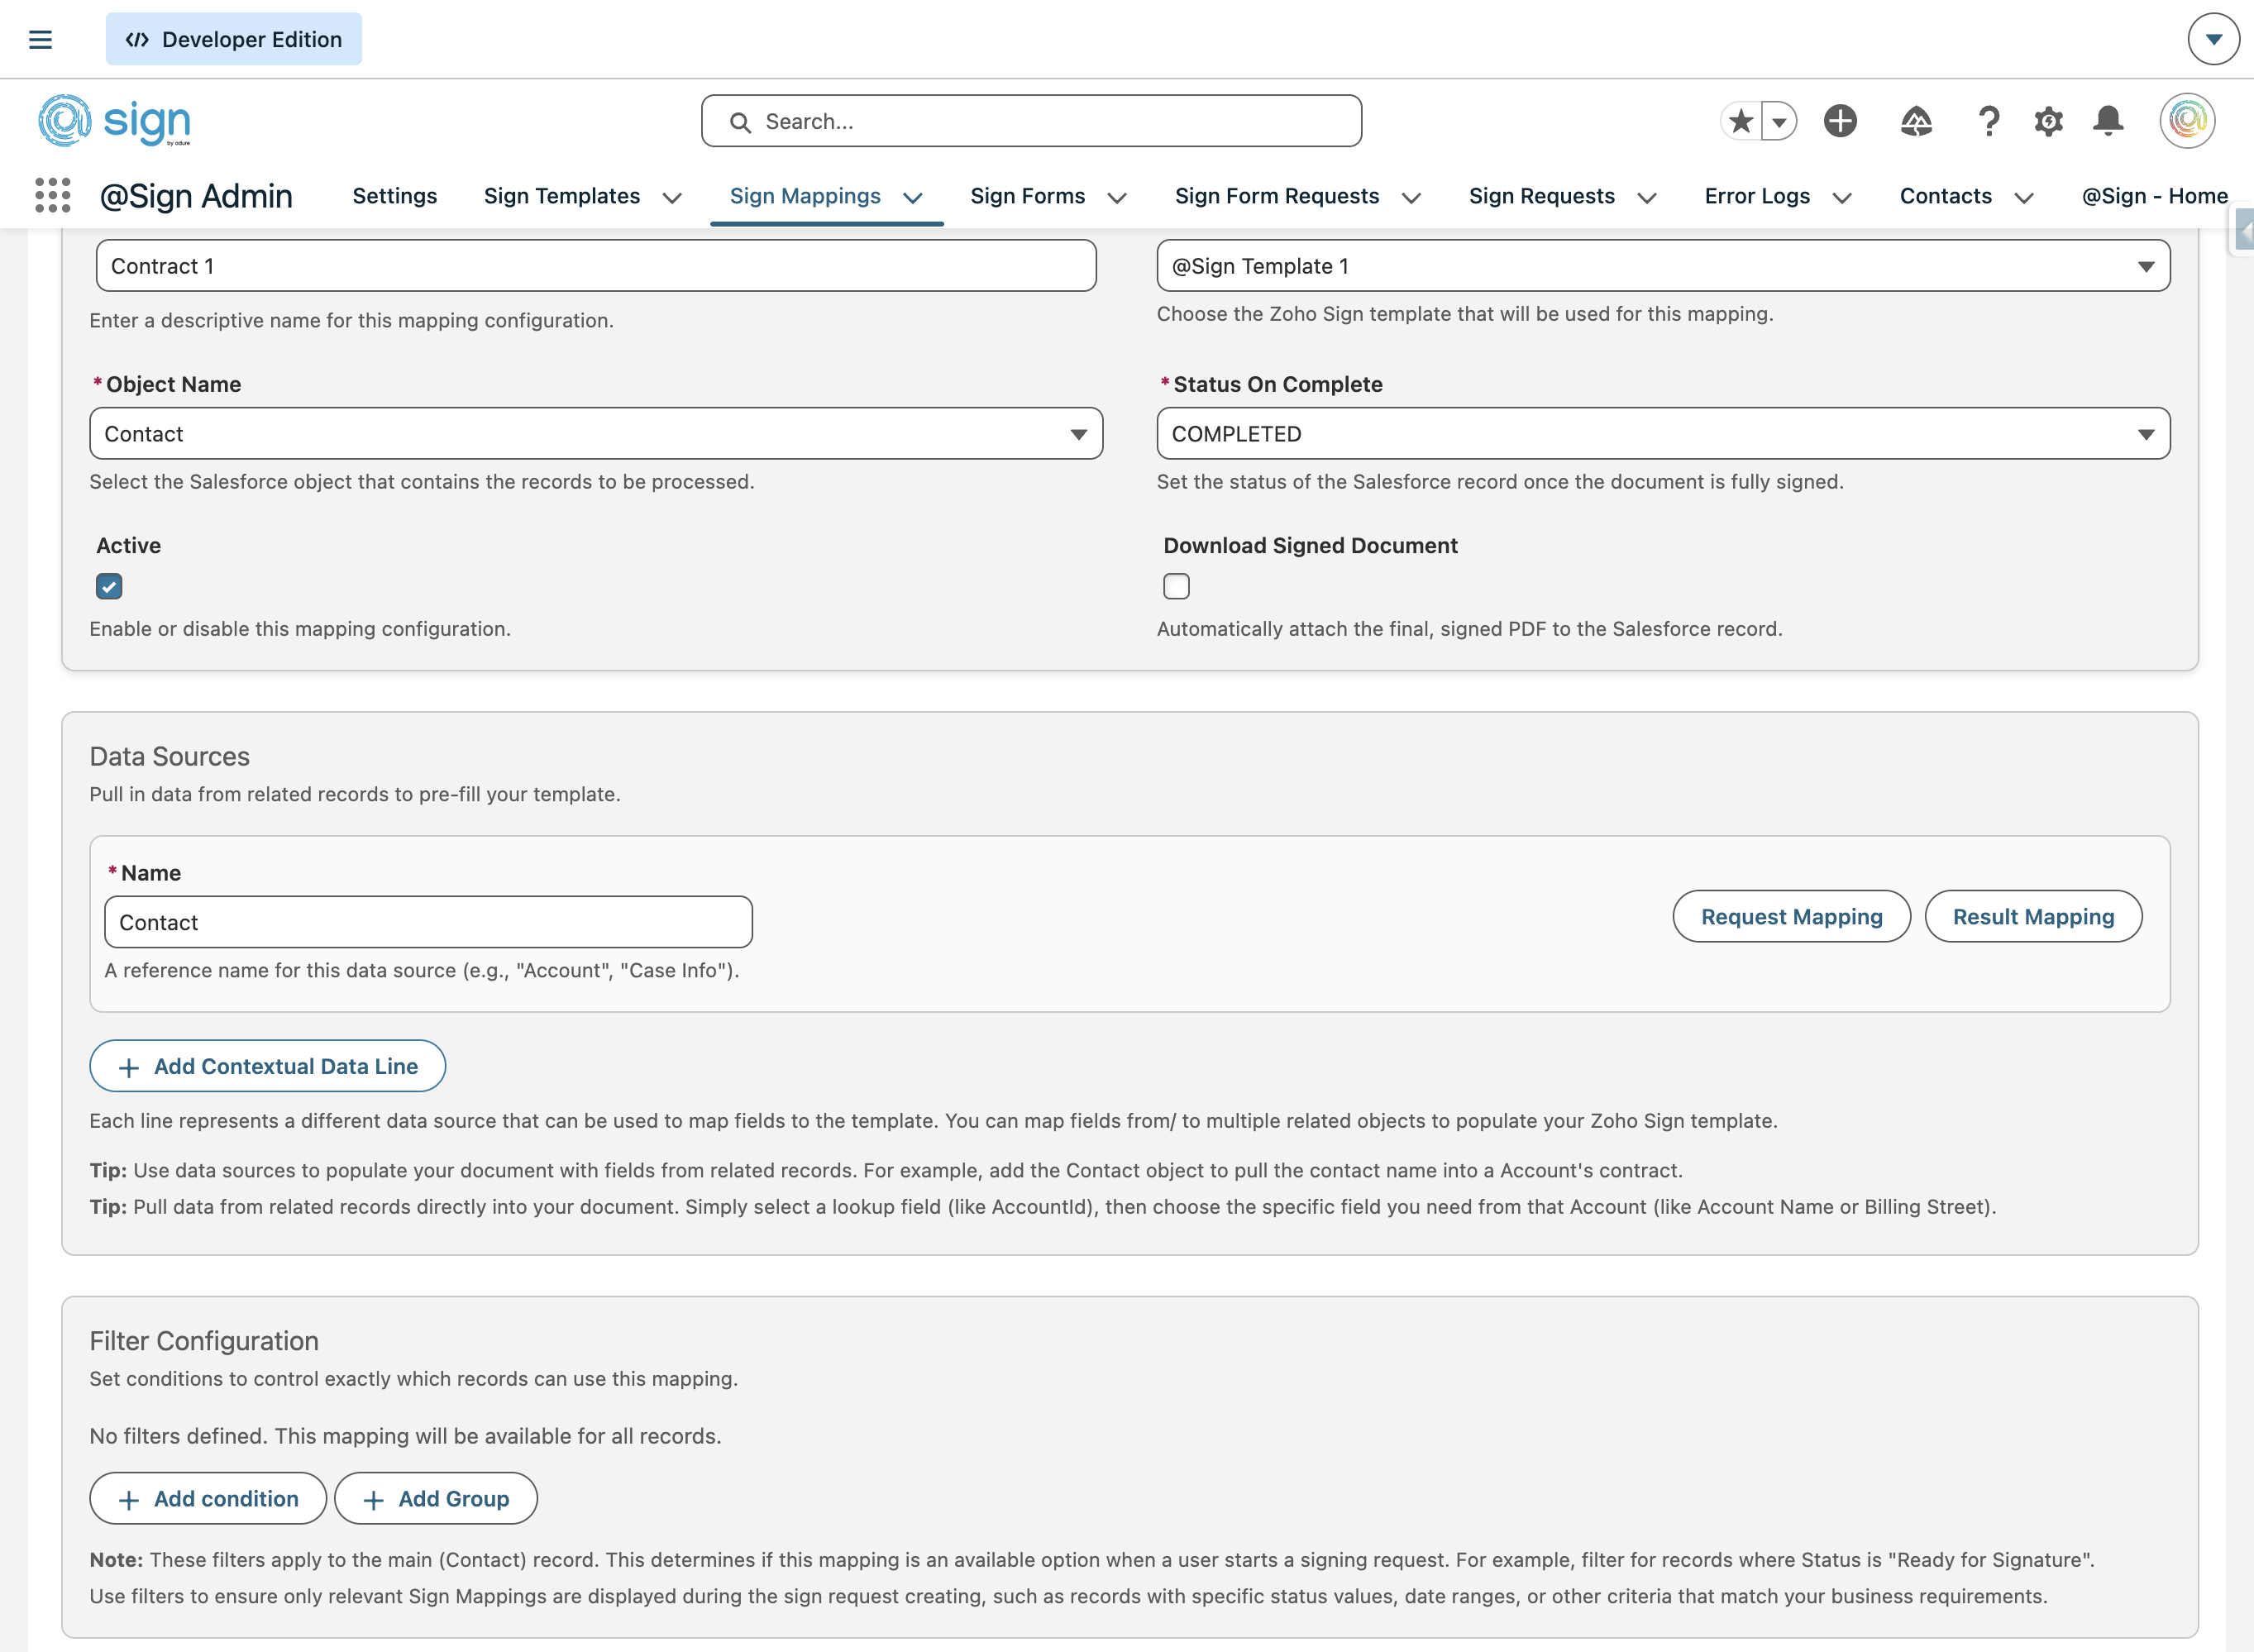2254x1652 pixels.
Task: Click the data source Name field
Action: pyautogui.click(x=428, y=923)
